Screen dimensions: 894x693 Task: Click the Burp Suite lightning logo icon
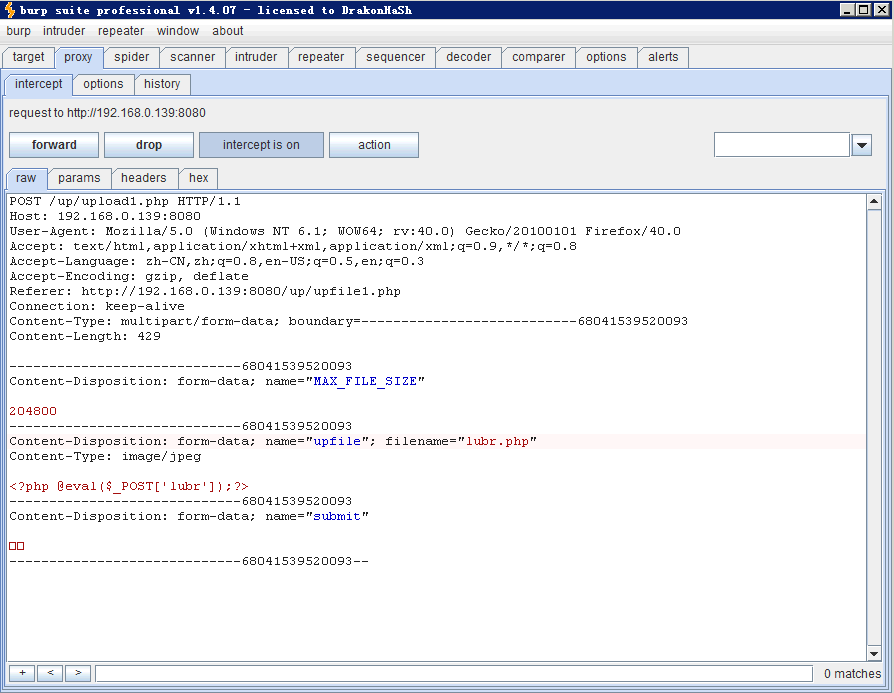click(x=10, y=10)
